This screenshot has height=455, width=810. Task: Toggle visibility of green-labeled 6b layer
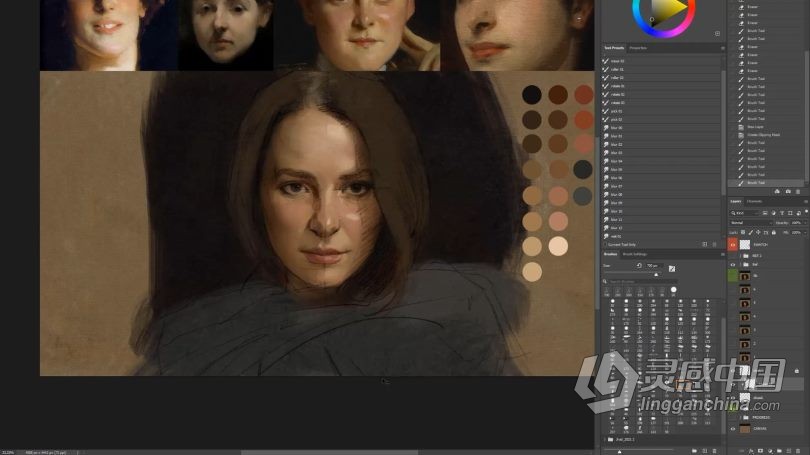[x=733, y=276]
